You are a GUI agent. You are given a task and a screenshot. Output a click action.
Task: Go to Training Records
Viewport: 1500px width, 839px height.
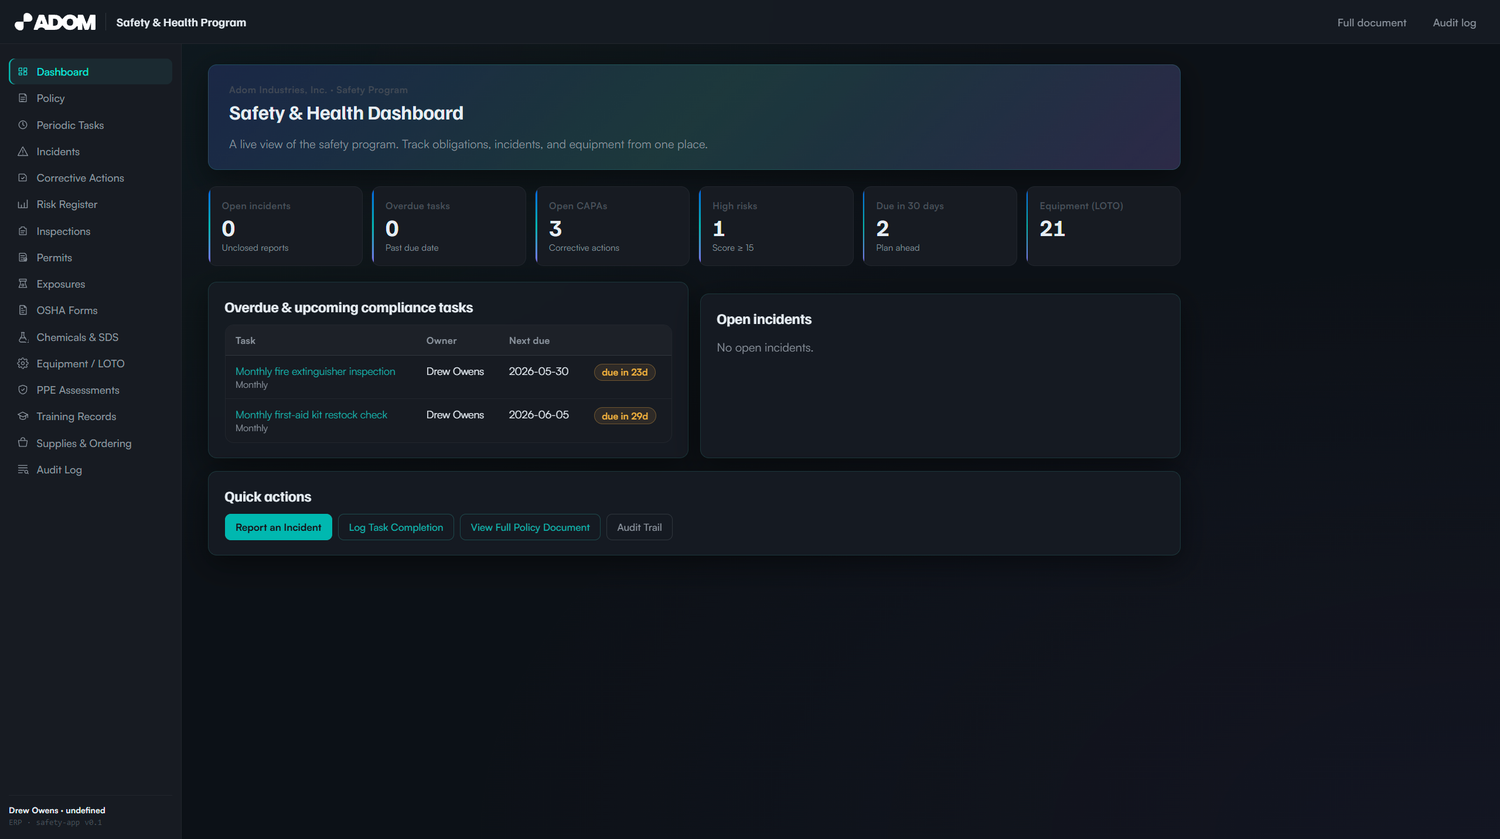90,416
